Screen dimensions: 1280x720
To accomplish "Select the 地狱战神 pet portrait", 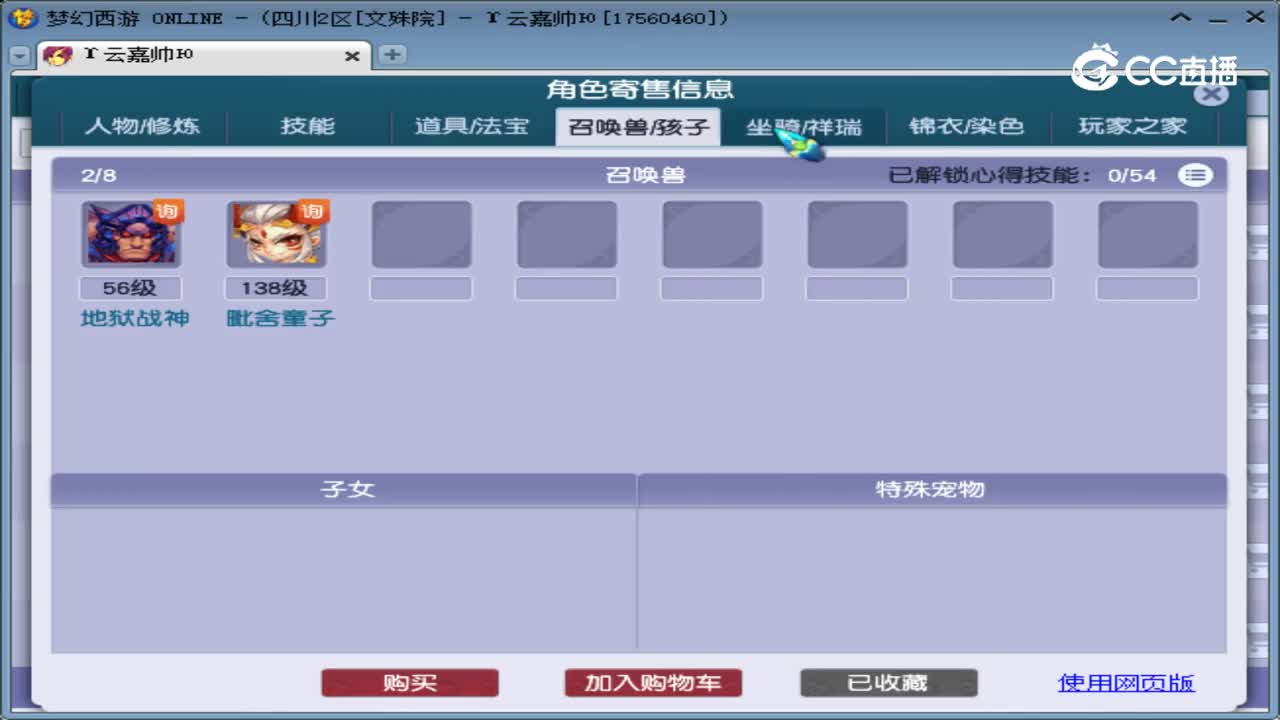I will point(131,234).
